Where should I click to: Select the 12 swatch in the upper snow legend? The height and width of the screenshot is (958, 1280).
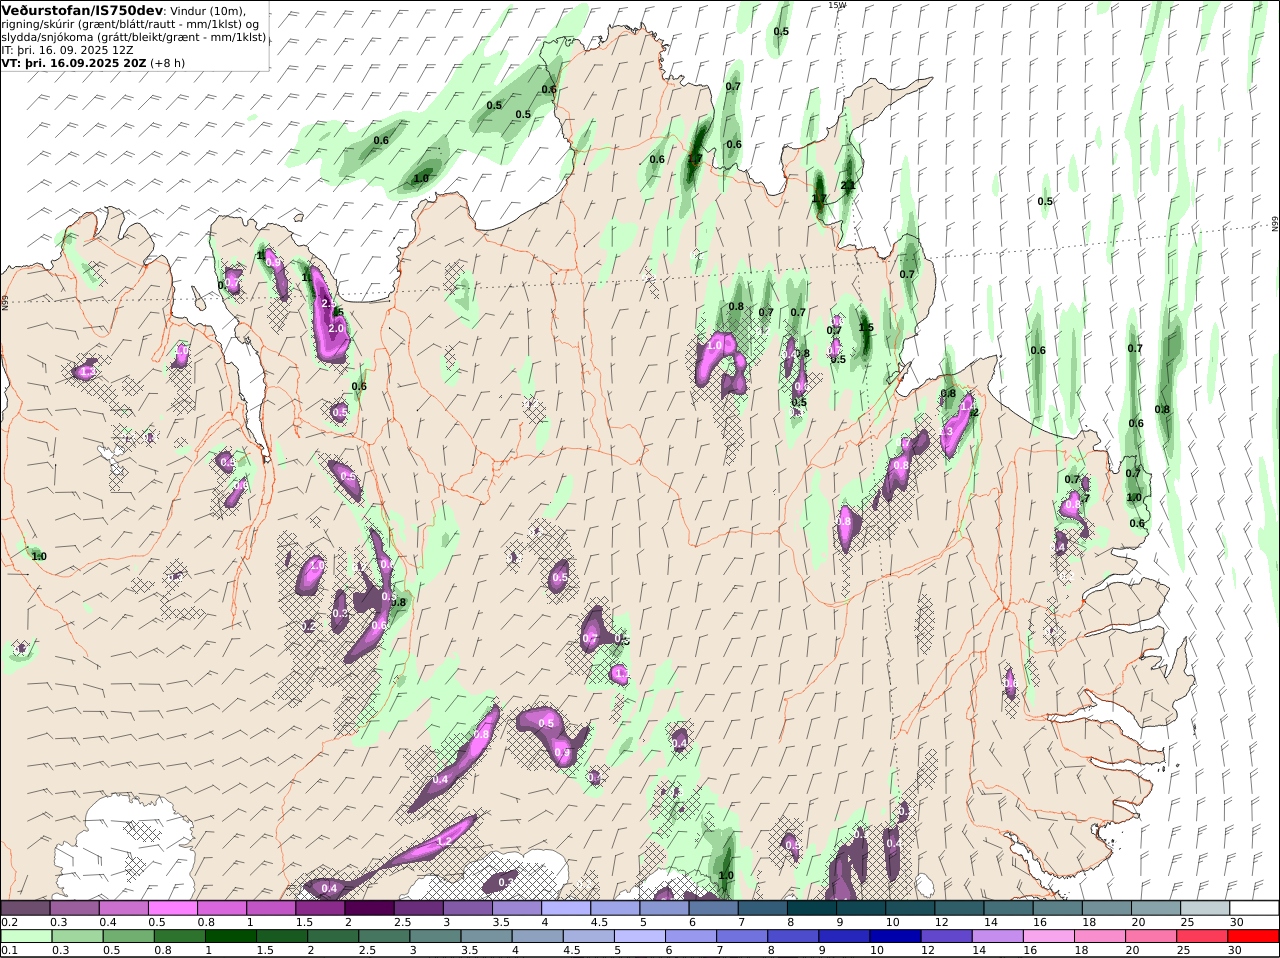[x=959, y=908]
